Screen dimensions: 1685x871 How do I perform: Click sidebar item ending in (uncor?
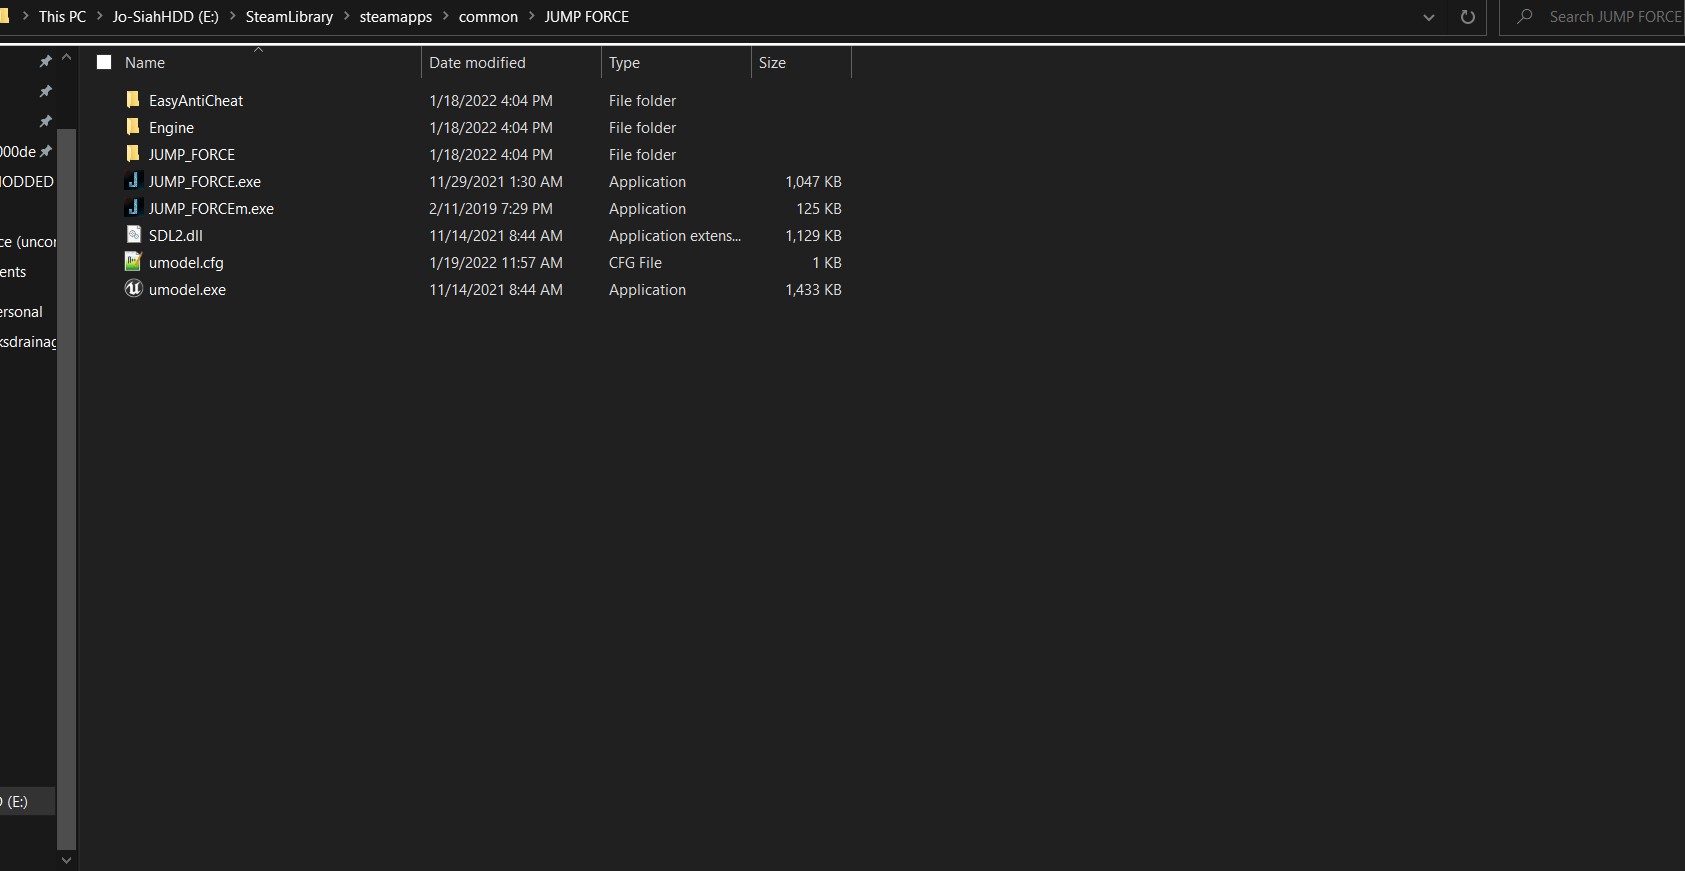pos(28,241)
